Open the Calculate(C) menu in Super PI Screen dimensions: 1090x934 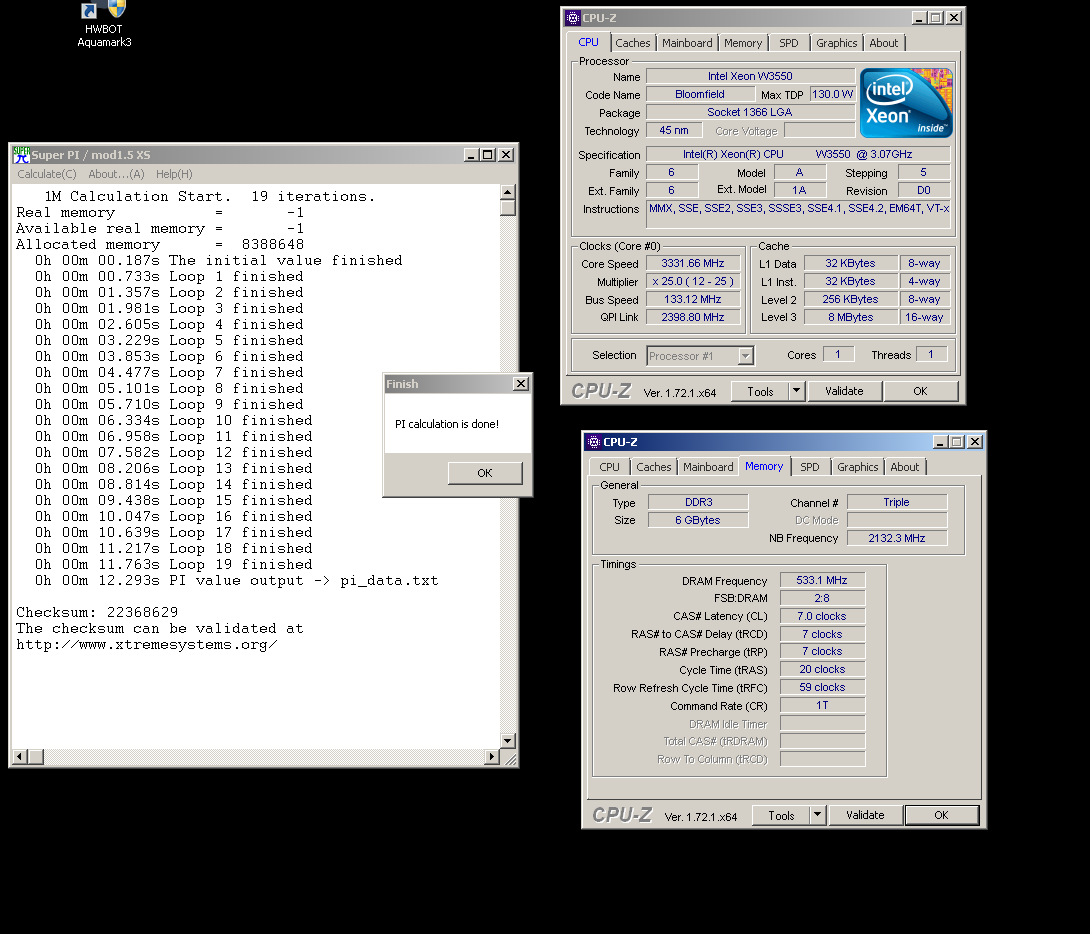coord(47,174)
